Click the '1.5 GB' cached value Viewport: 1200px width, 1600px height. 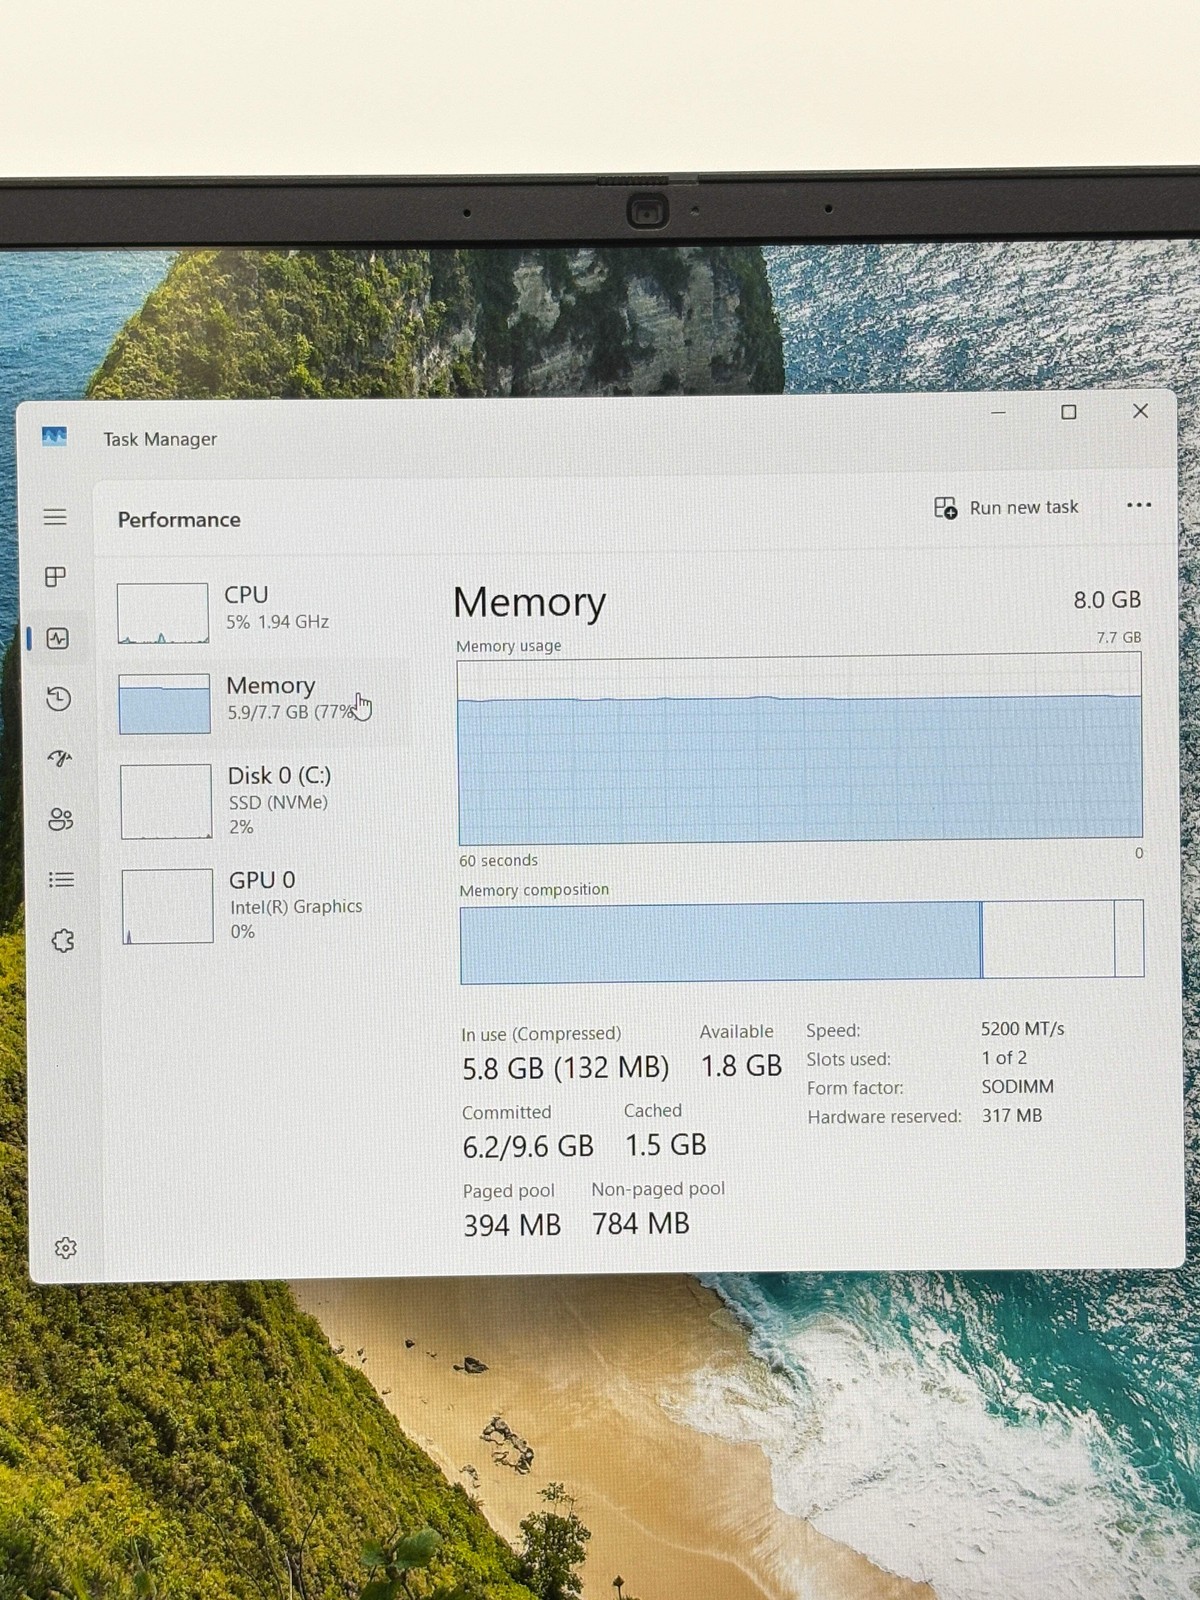point(666,1145)
